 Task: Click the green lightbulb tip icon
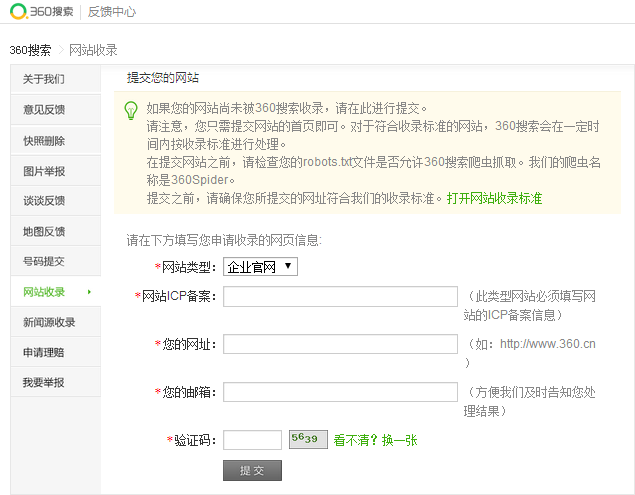(x=130, y=110)
